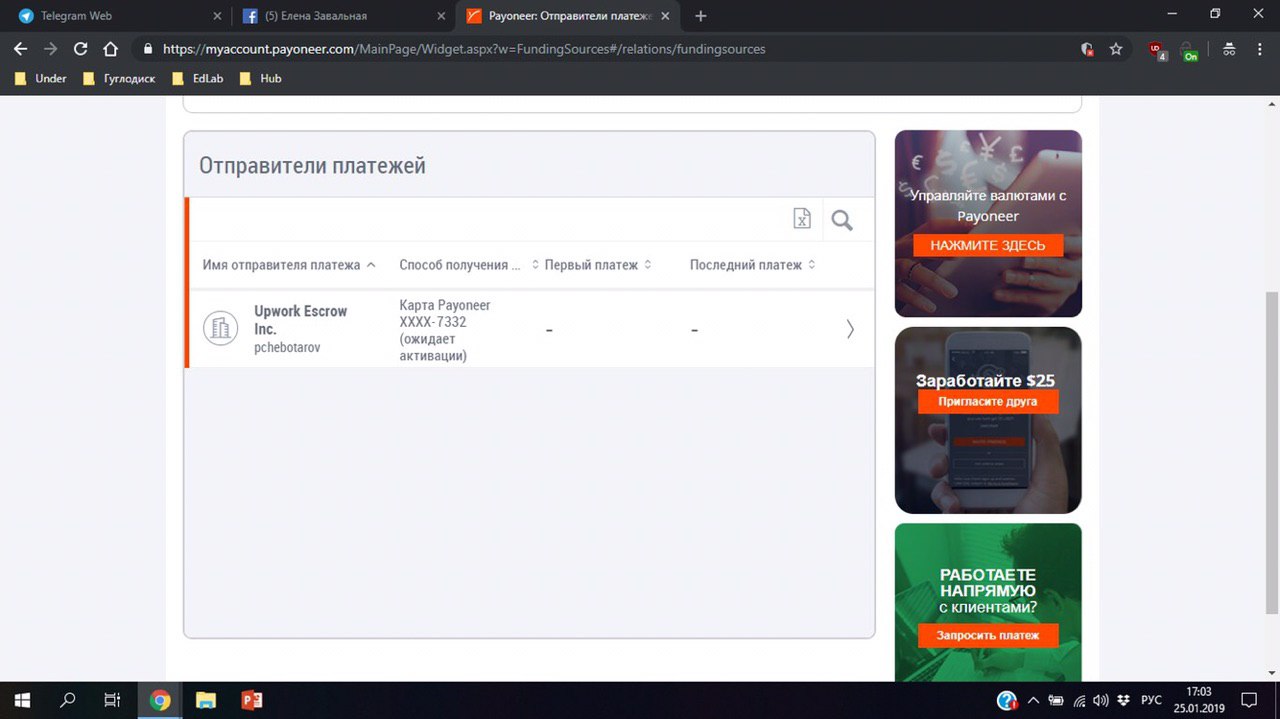Open the clock showing 17:03
This screenshot has width=1280, height=719.
(x=1198, y=700)
